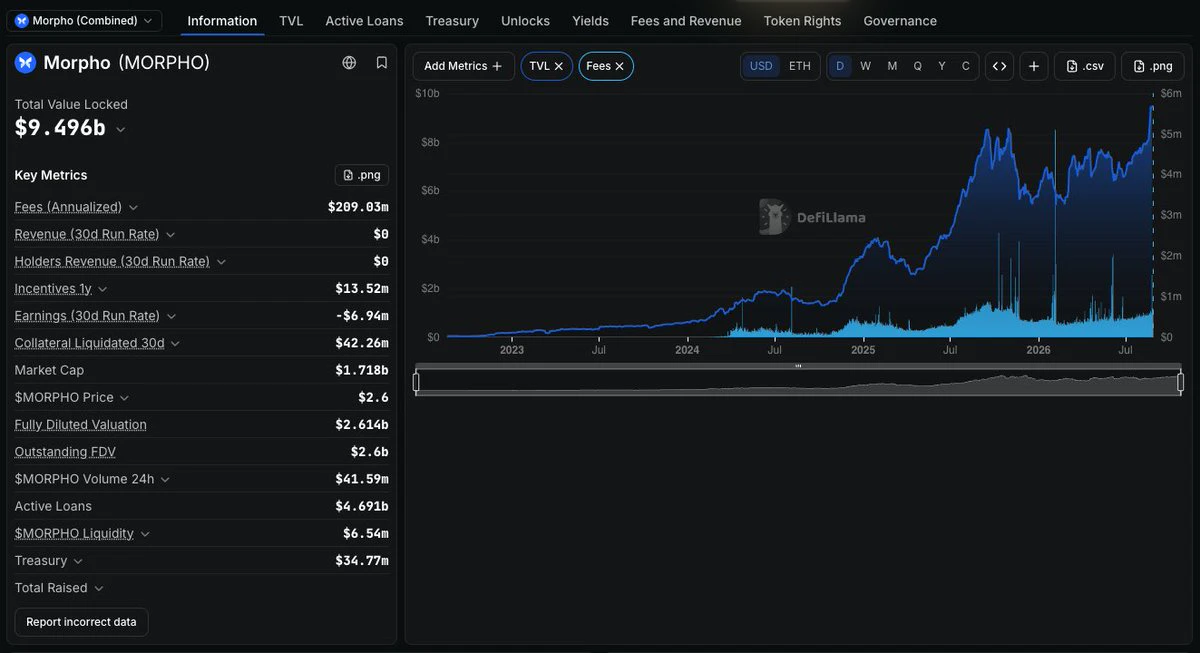Image resolution: width=1200 pixels, height=653 pixels.
Task: Open the Information tab
Action: [222, 21]
